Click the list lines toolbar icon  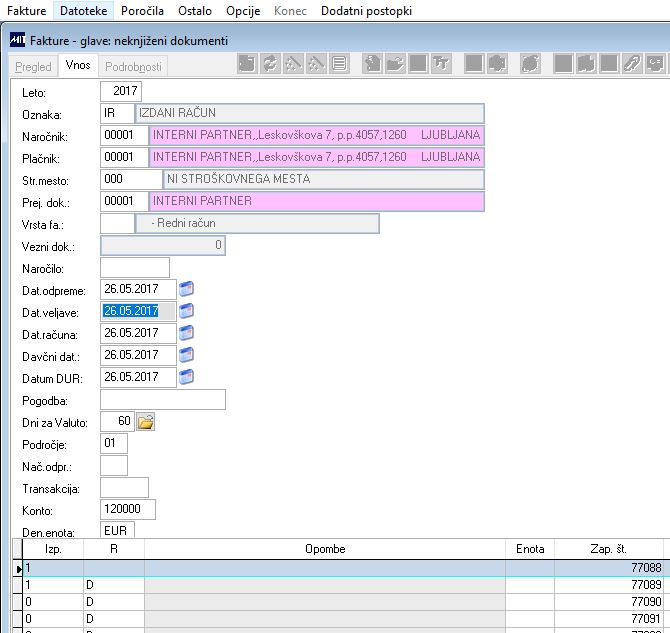(339, 64)
